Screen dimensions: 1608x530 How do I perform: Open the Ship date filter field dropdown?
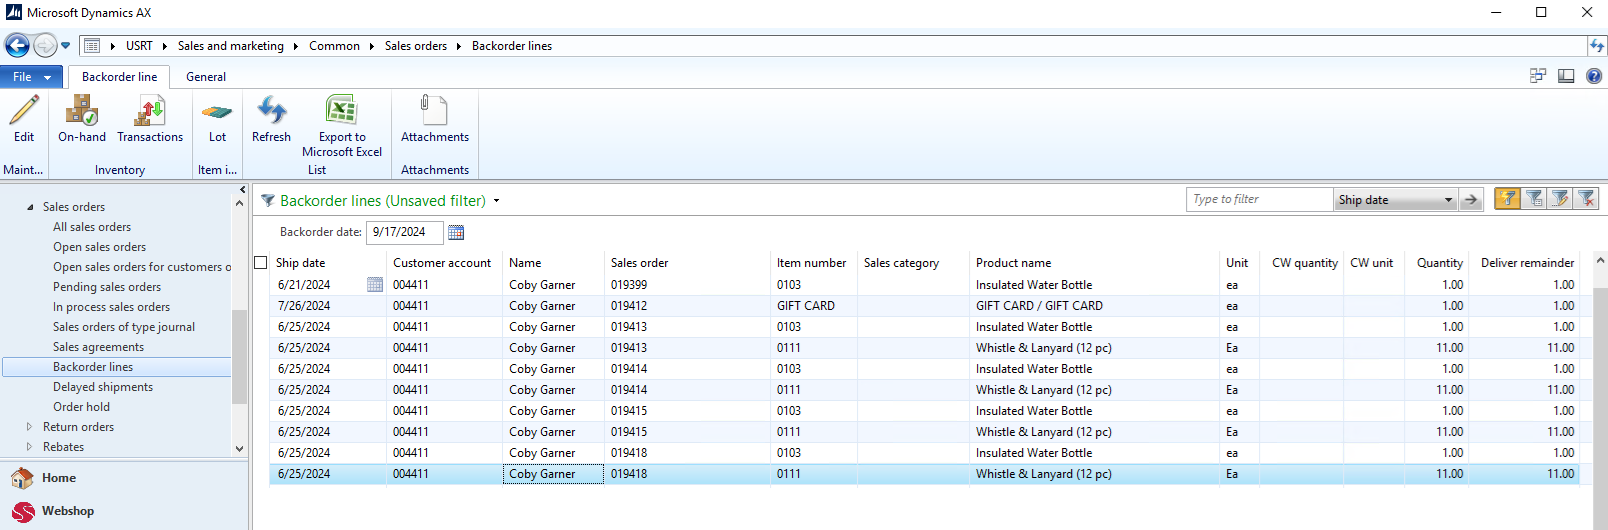click(1448, 200)
